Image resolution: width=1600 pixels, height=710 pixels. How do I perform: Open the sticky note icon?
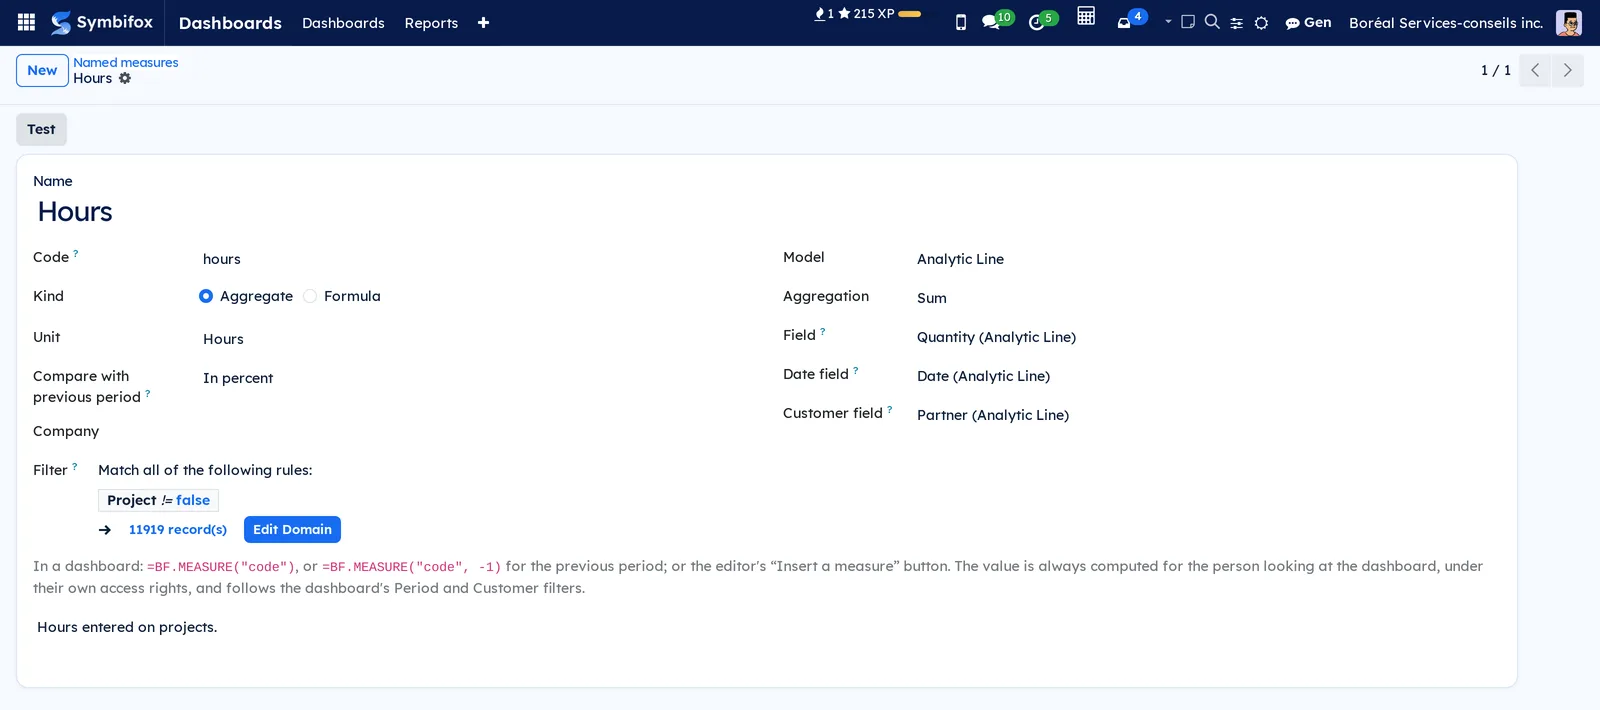pyautogui.click(x=1188, y=21)
